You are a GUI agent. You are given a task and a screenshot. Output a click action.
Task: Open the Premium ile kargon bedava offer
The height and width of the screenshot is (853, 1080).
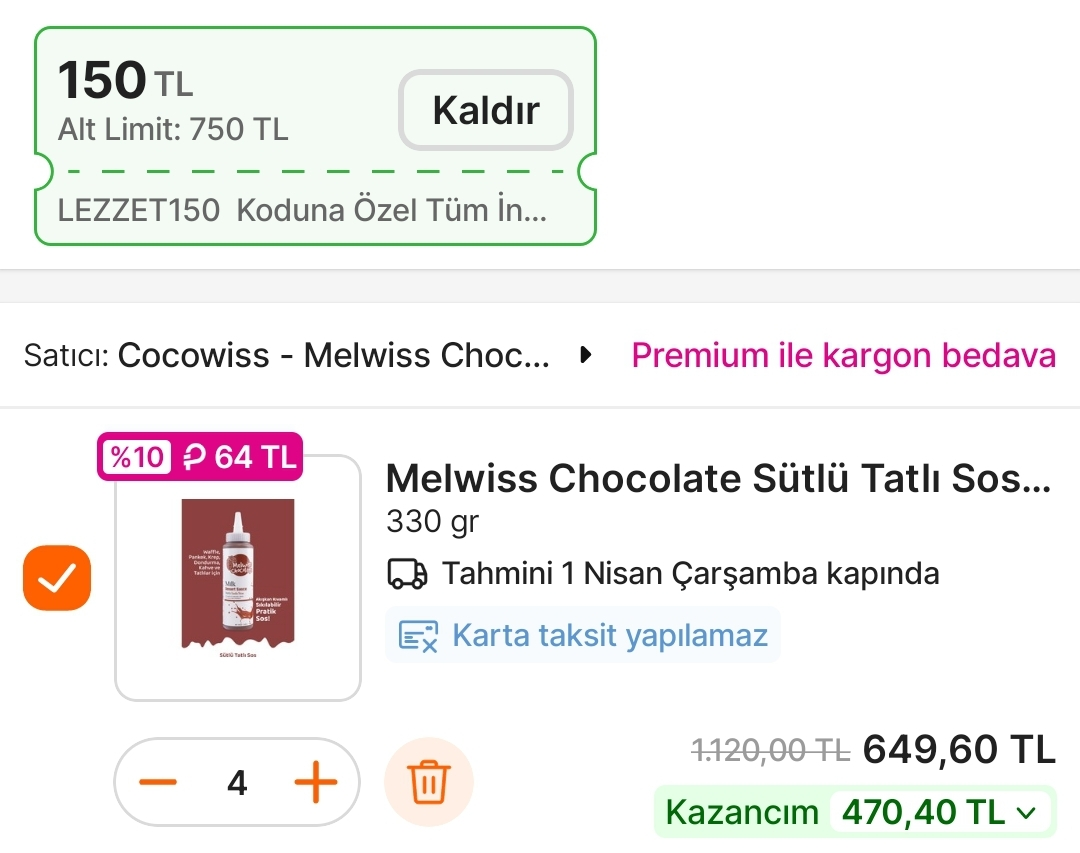pyautogui.click(x=843, y=355)
